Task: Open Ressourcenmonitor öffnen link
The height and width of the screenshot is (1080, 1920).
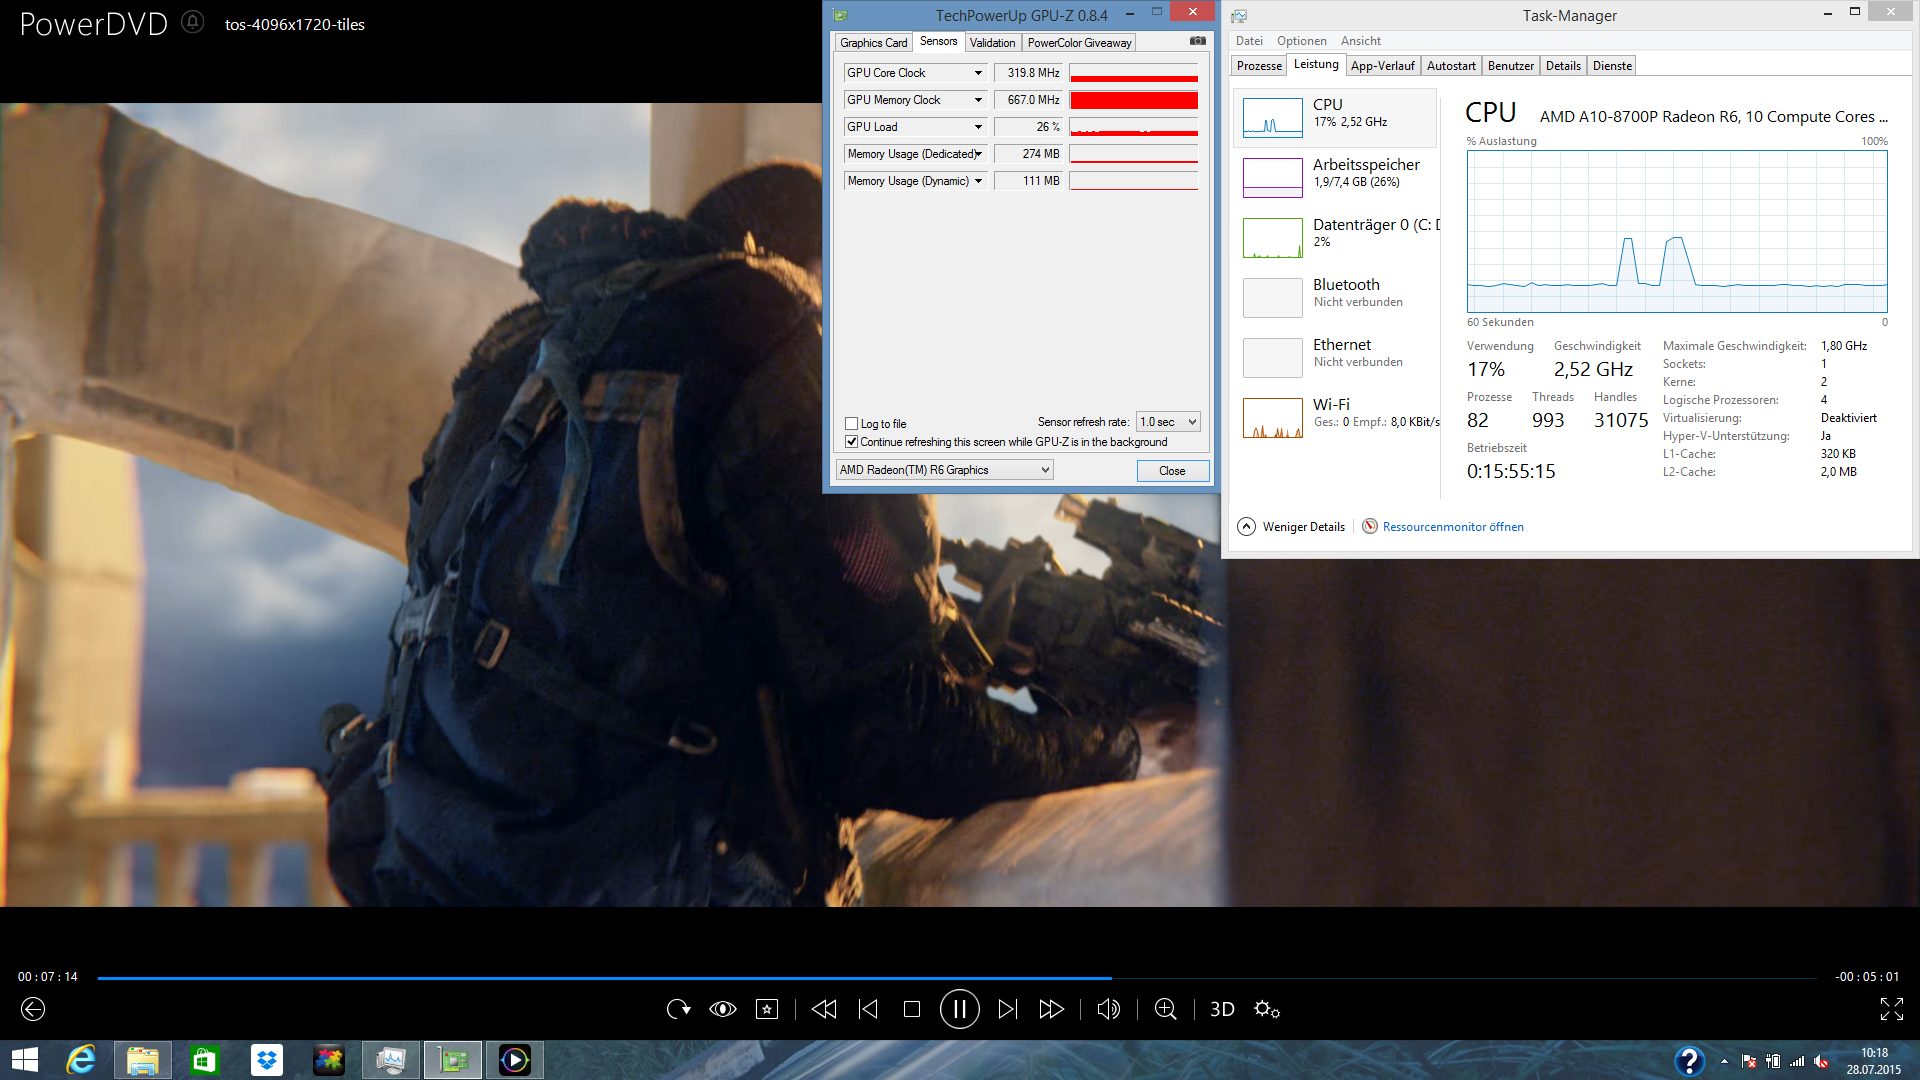Action: tap(1452, 527)
